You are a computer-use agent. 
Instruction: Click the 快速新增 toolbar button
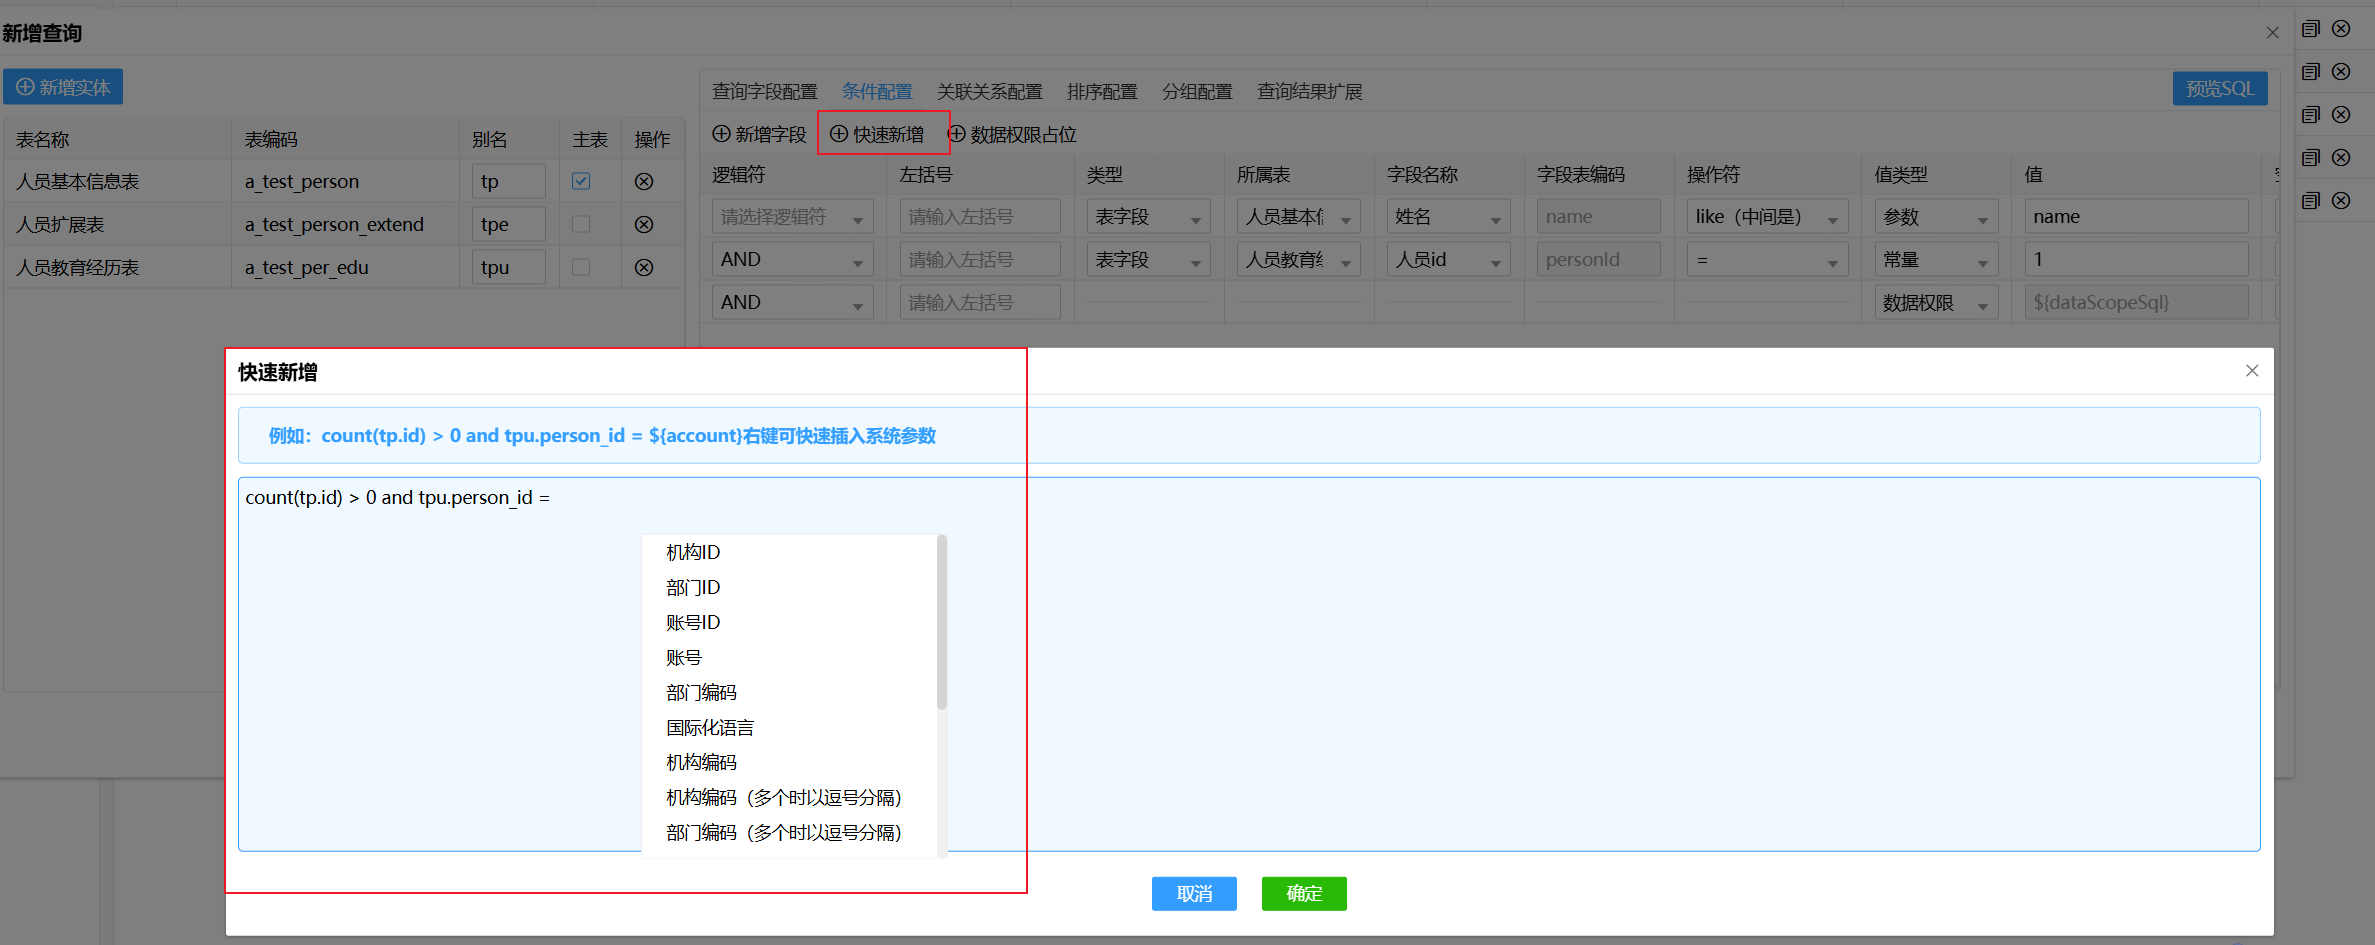[878, 135]
